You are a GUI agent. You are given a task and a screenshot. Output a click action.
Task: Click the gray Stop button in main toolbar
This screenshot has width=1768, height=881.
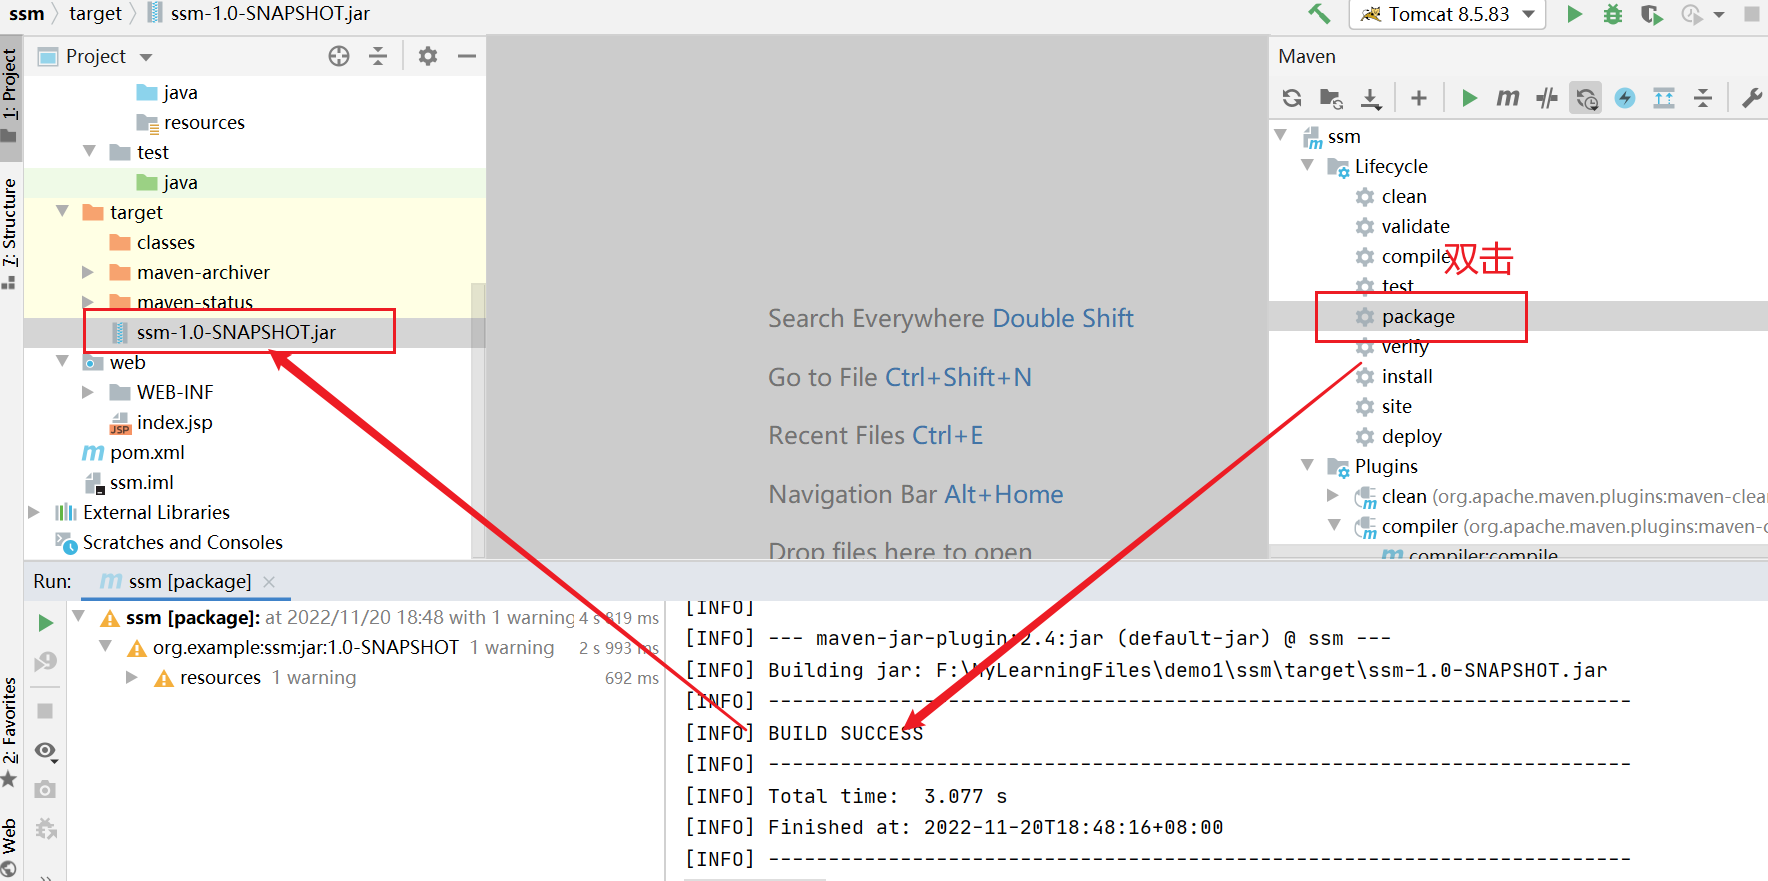(1751, 14)
